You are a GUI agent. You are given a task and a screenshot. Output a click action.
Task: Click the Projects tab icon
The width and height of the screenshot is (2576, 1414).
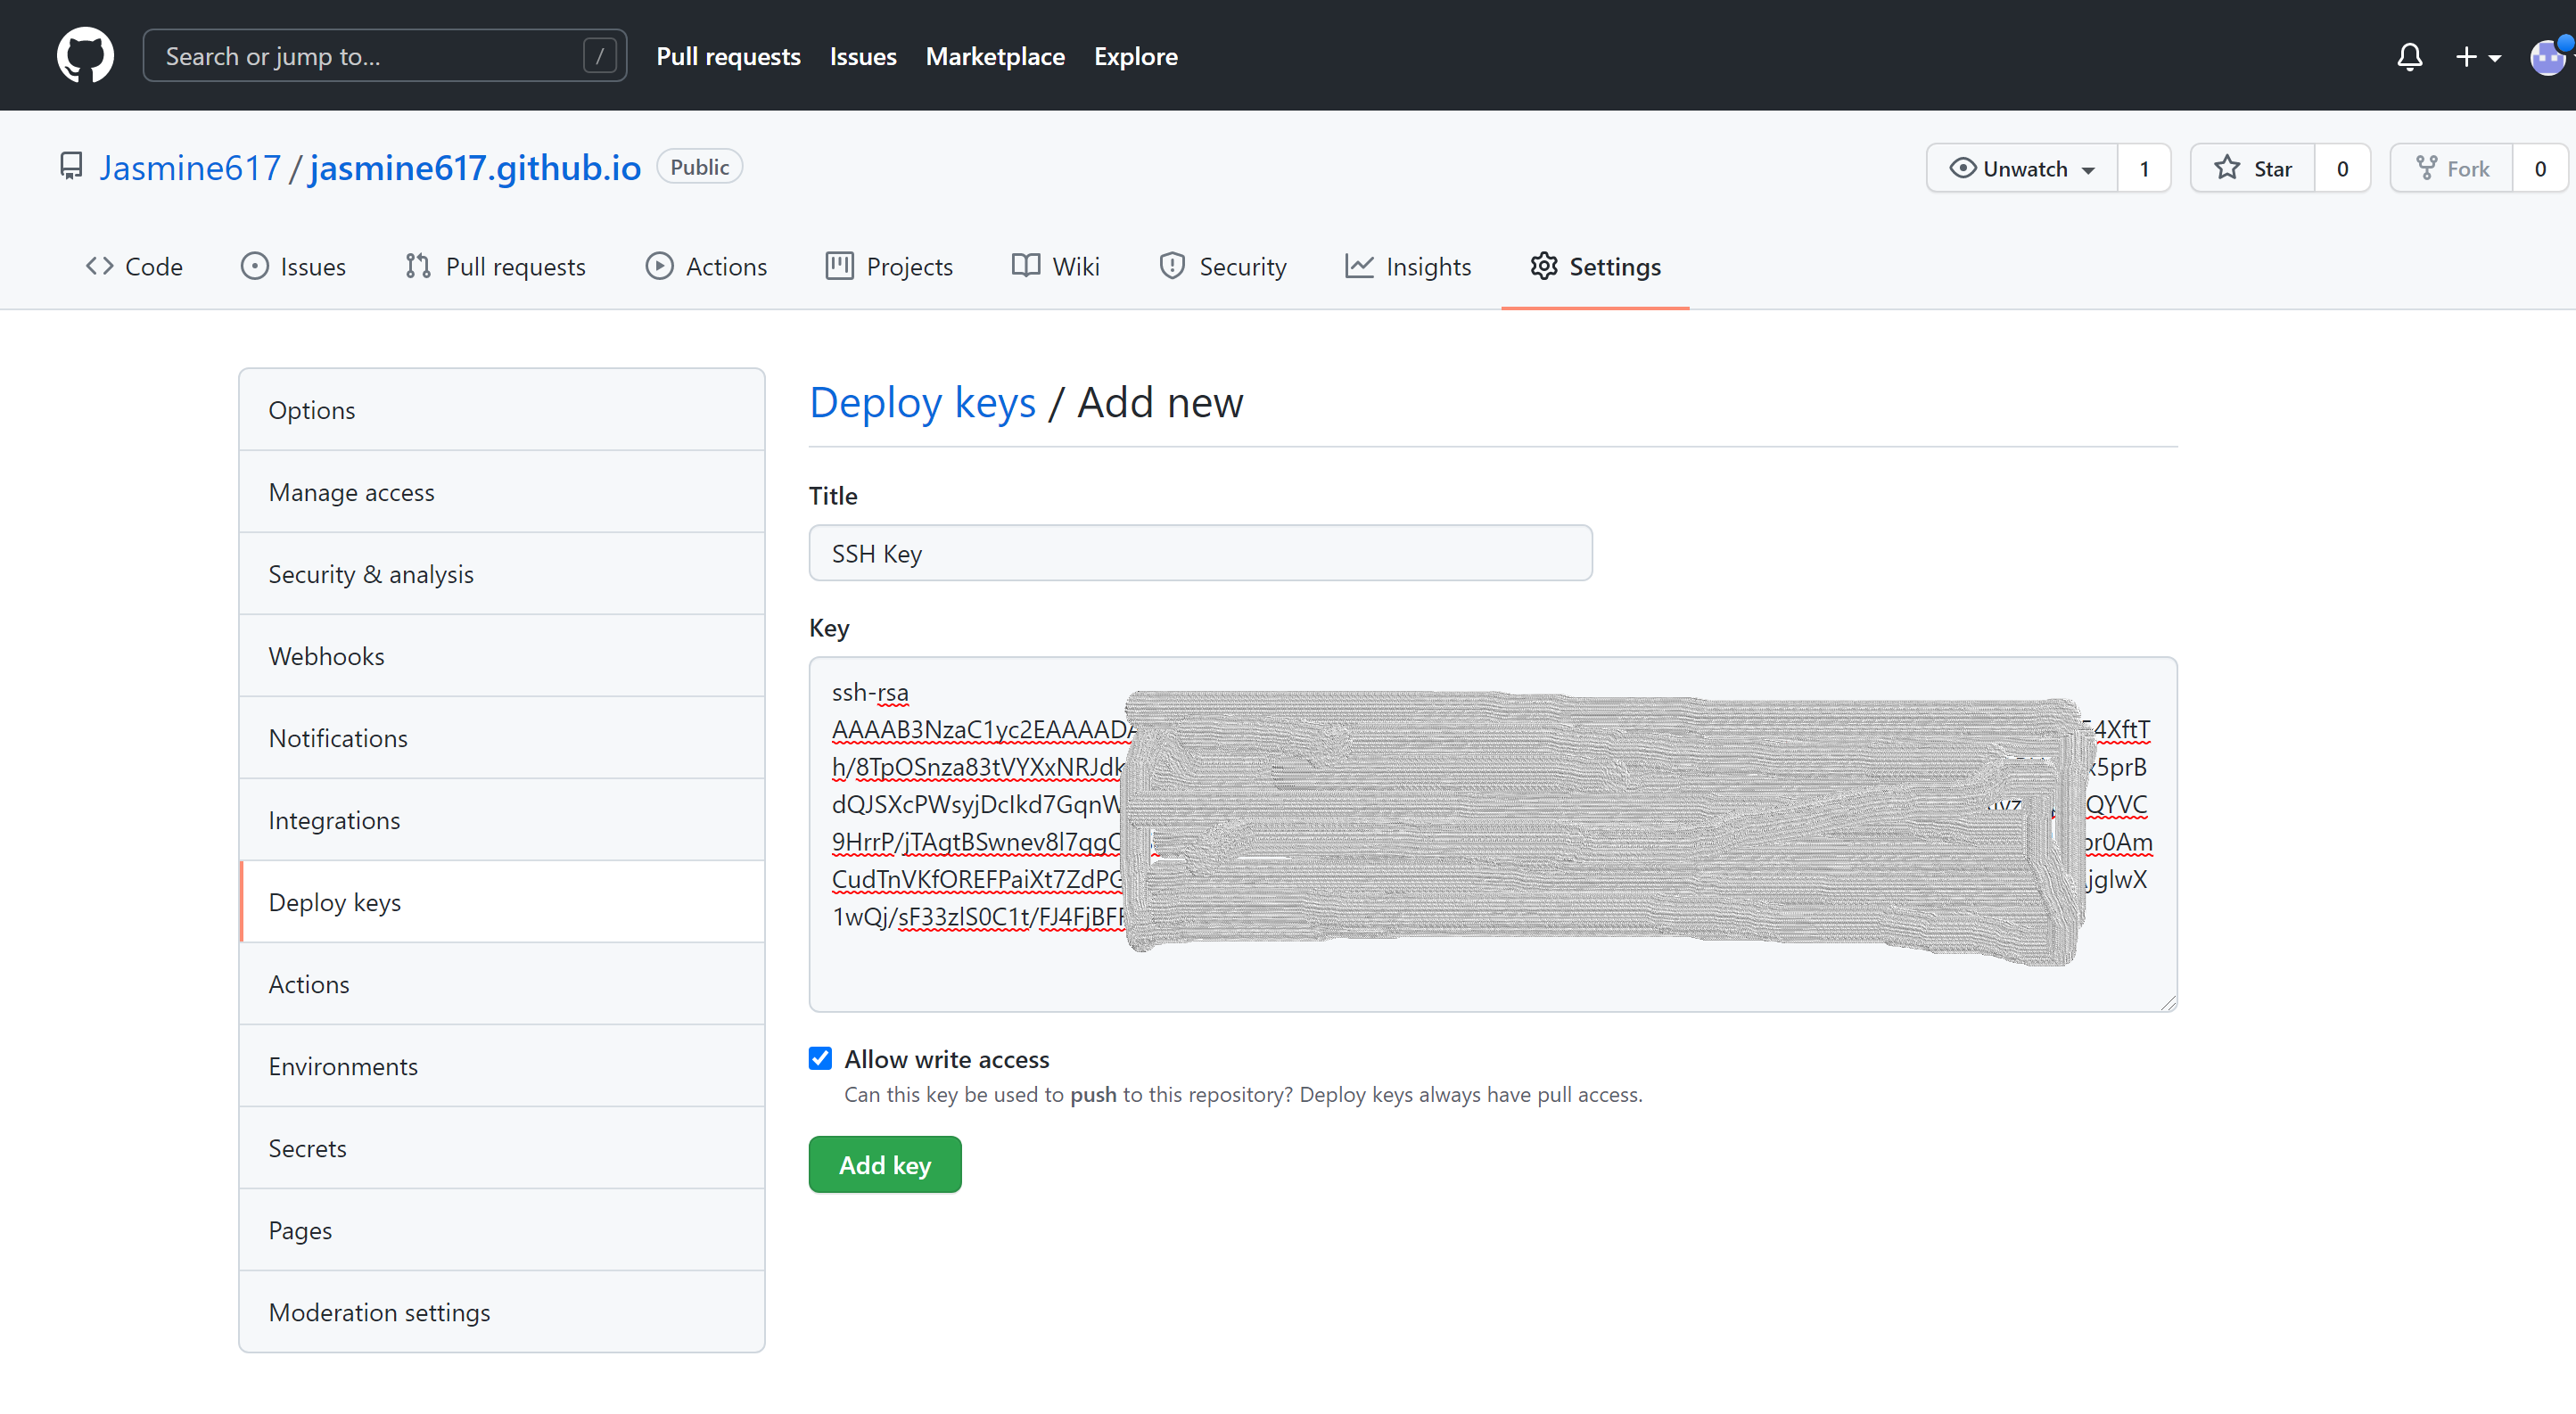[x=837, y=265]
